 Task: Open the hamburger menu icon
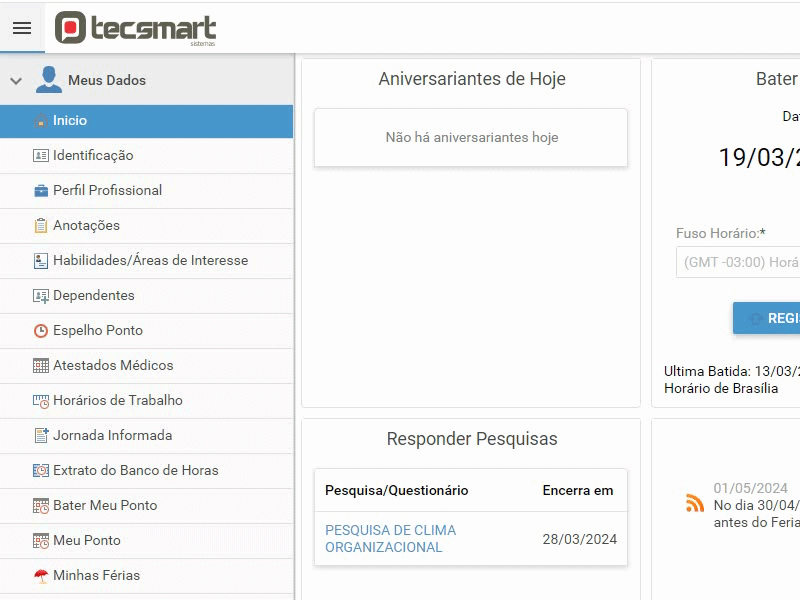22,28
